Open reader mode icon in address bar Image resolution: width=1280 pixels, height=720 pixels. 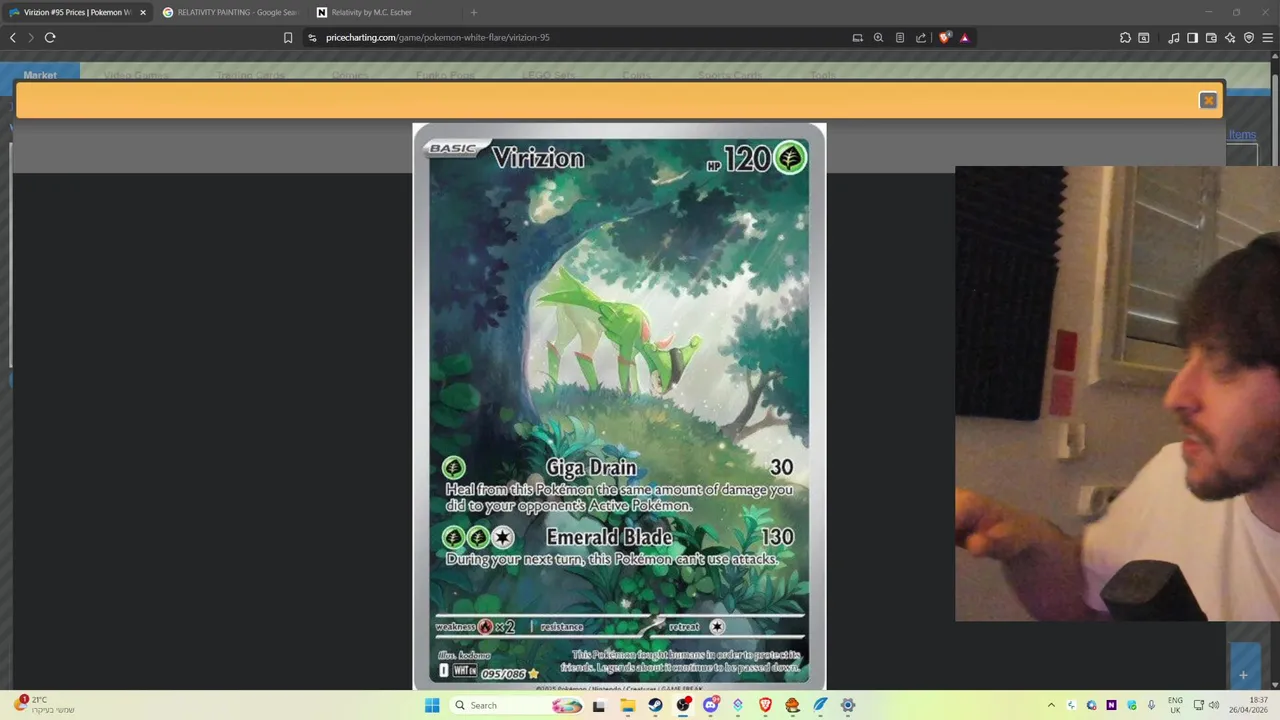click(x=899, y=37)
